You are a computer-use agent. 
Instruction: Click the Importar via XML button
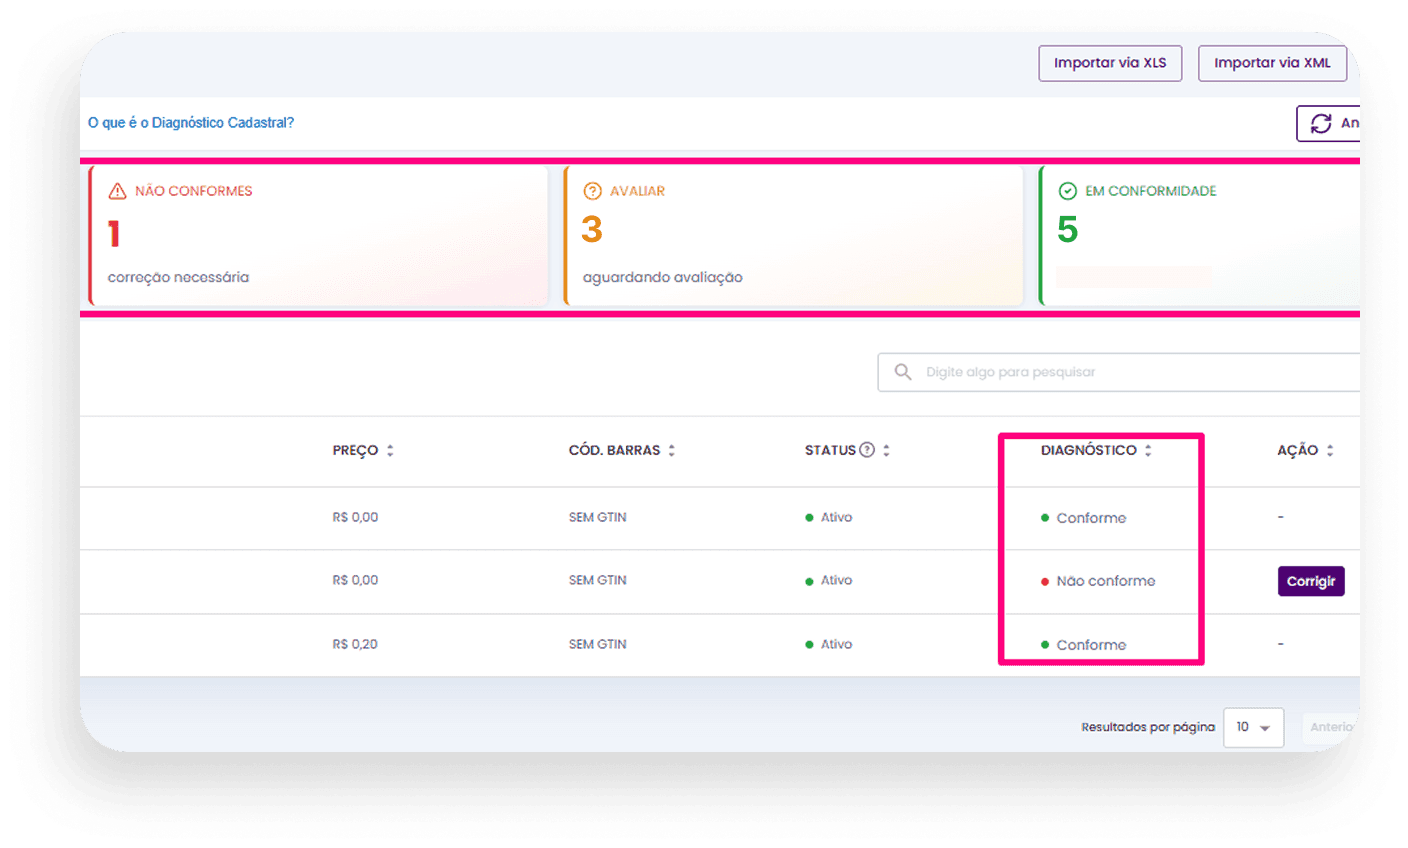coord(1272,63)
